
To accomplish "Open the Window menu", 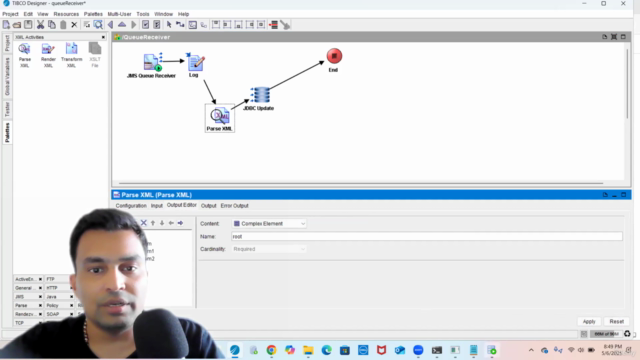I will point(164,14).
